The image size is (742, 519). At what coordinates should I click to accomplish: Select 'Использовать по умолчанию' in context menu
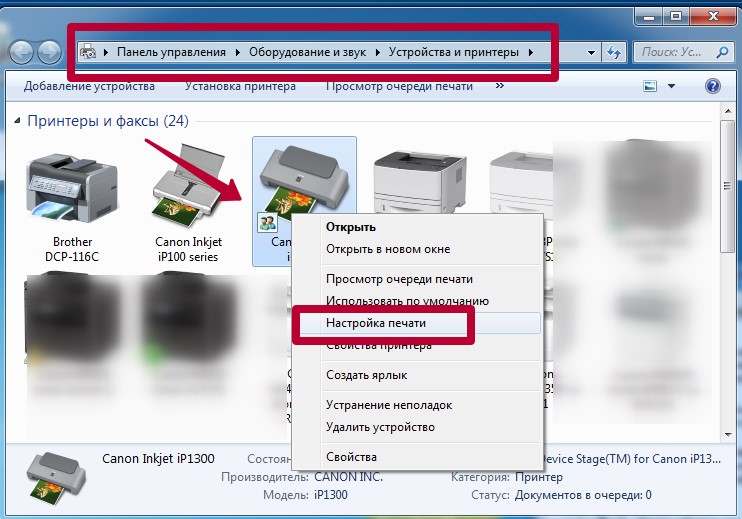coord(407,300)
